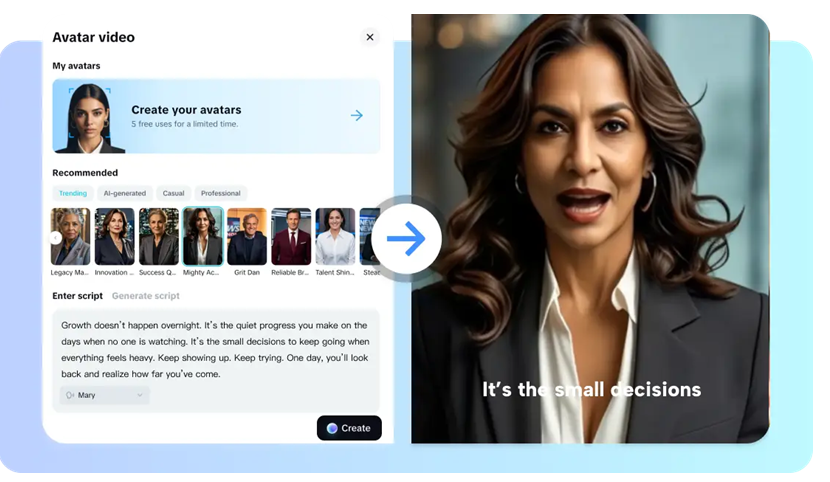The image size is (830, 482).
Task: Select the Professional filter chip
Action: [x=220, y=193]
